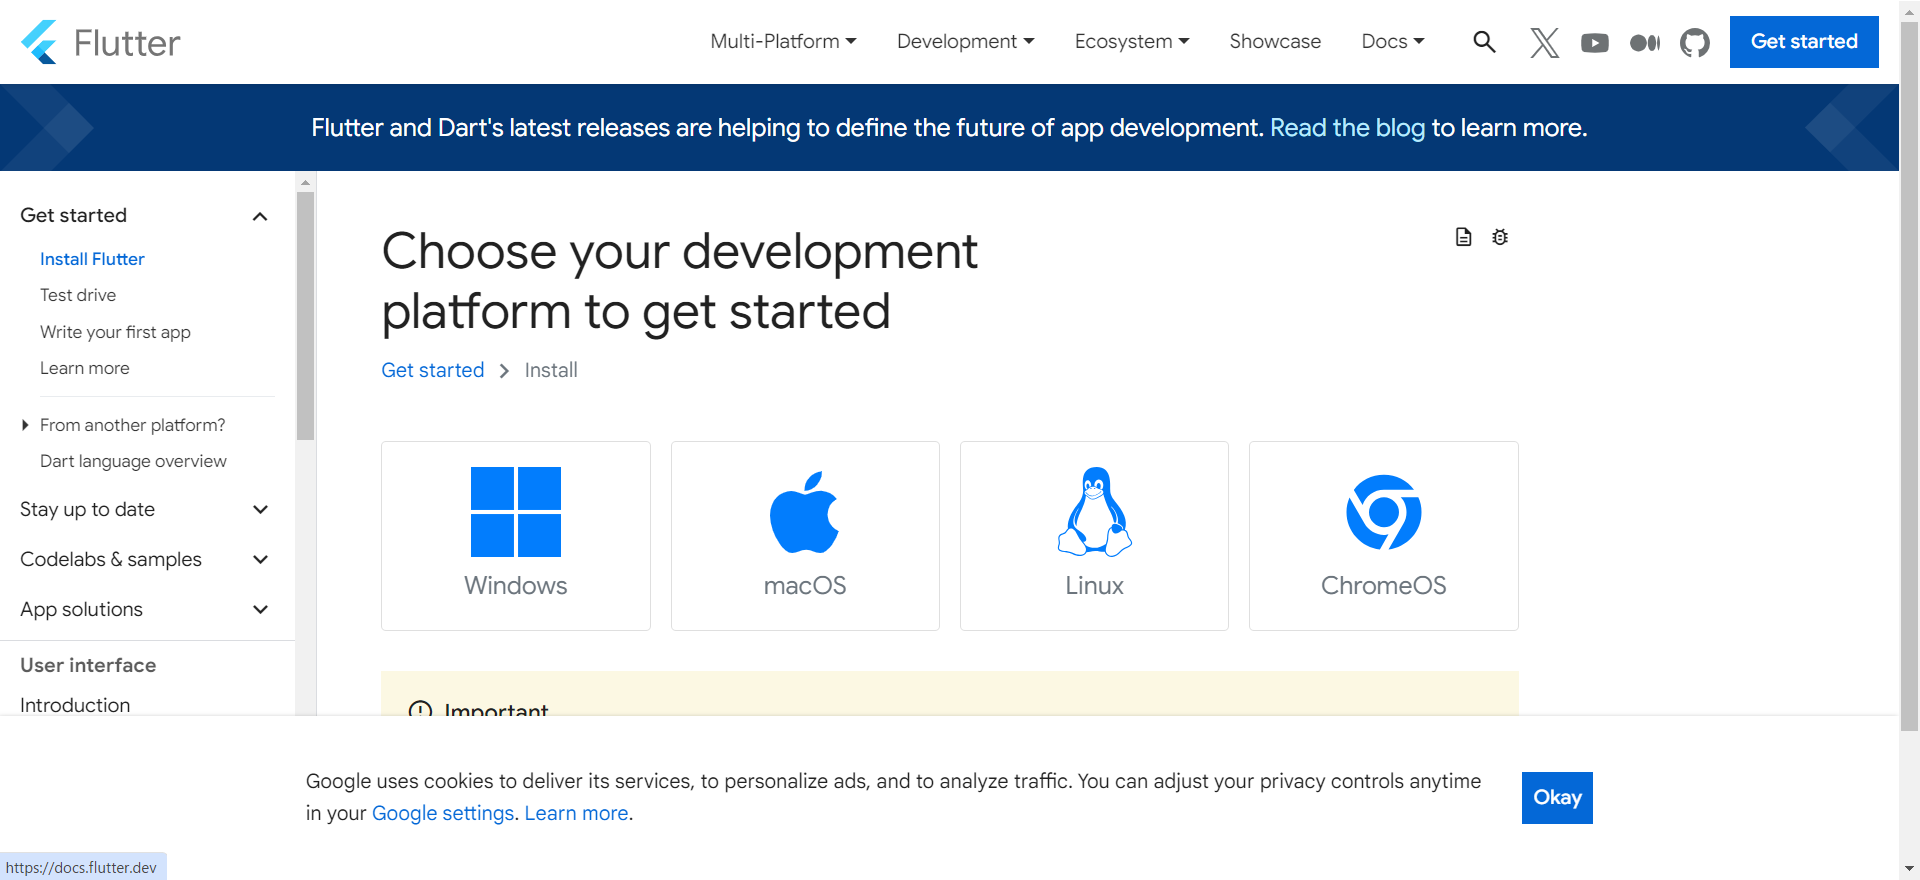Open the Medium blog icon

click(1644, 42)
